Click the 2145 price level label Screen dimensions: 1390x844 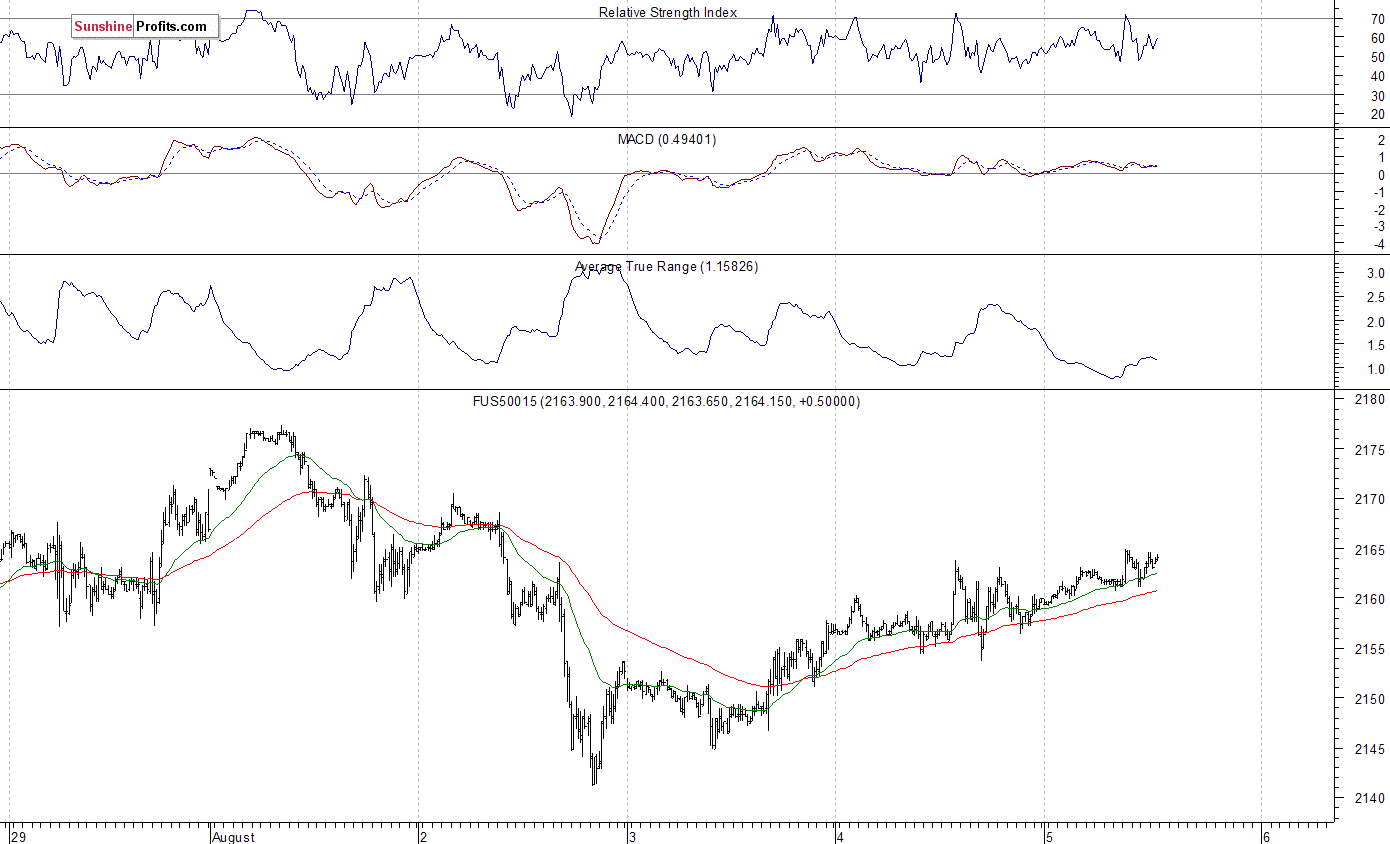1372,749
